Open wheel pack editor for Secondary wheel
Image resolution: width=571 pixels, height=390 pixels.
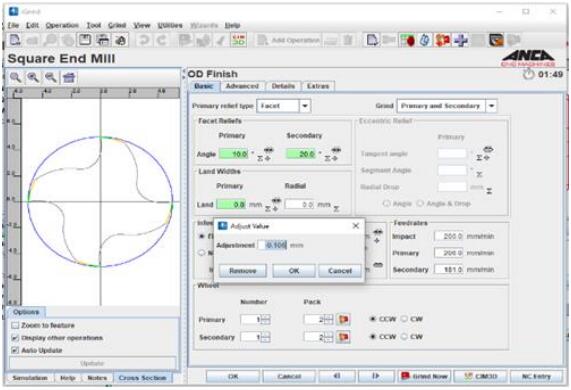pyautogui.click(x=343, y=337)
